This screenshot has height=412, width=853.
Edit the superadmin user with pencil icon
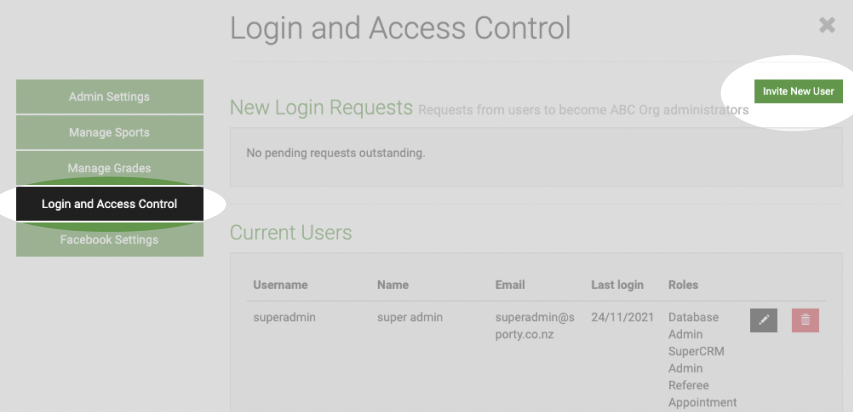click(x=763, y=320)
